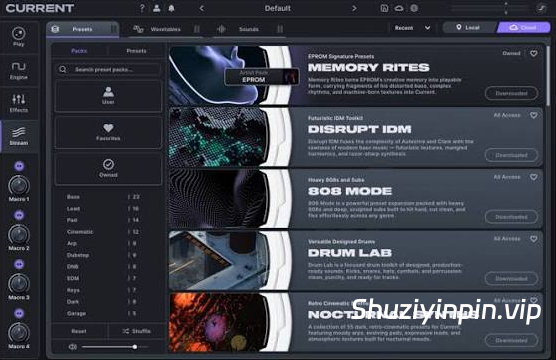Go to next preset arrow

pos(354,8)
